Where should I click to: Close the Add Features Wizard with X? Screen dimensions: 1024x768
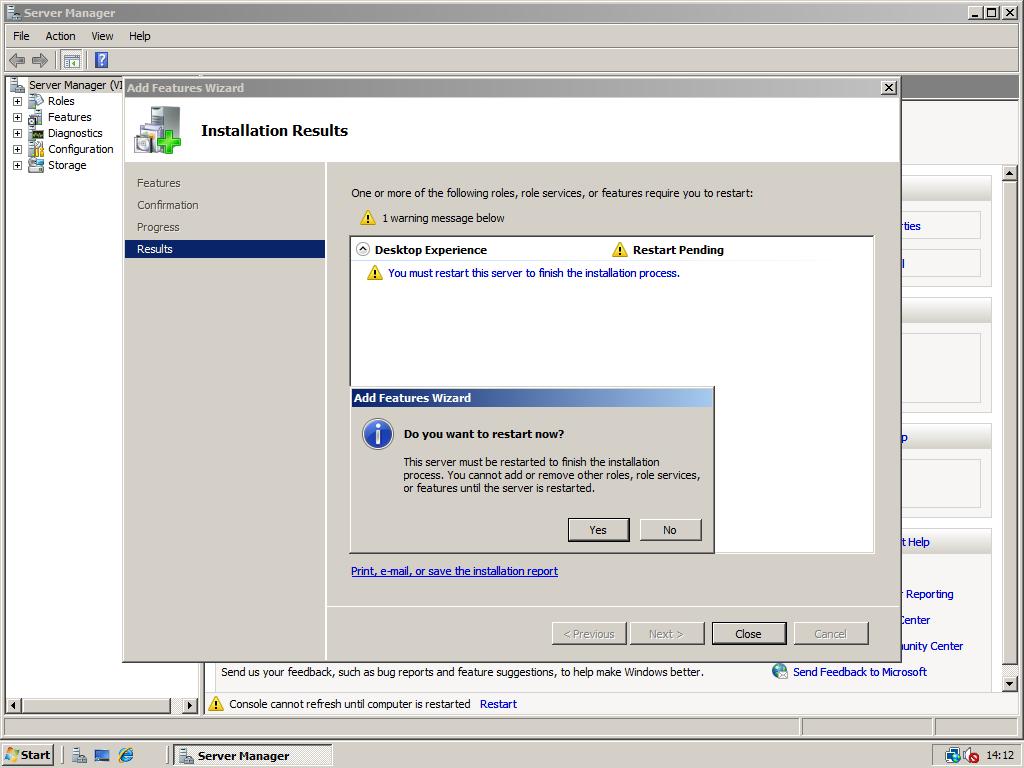[x=889, y=88]
